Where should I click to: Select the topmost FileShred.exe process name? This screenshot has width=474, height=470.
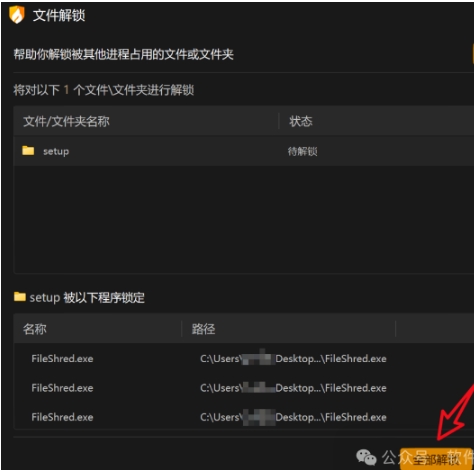(62, 359)
